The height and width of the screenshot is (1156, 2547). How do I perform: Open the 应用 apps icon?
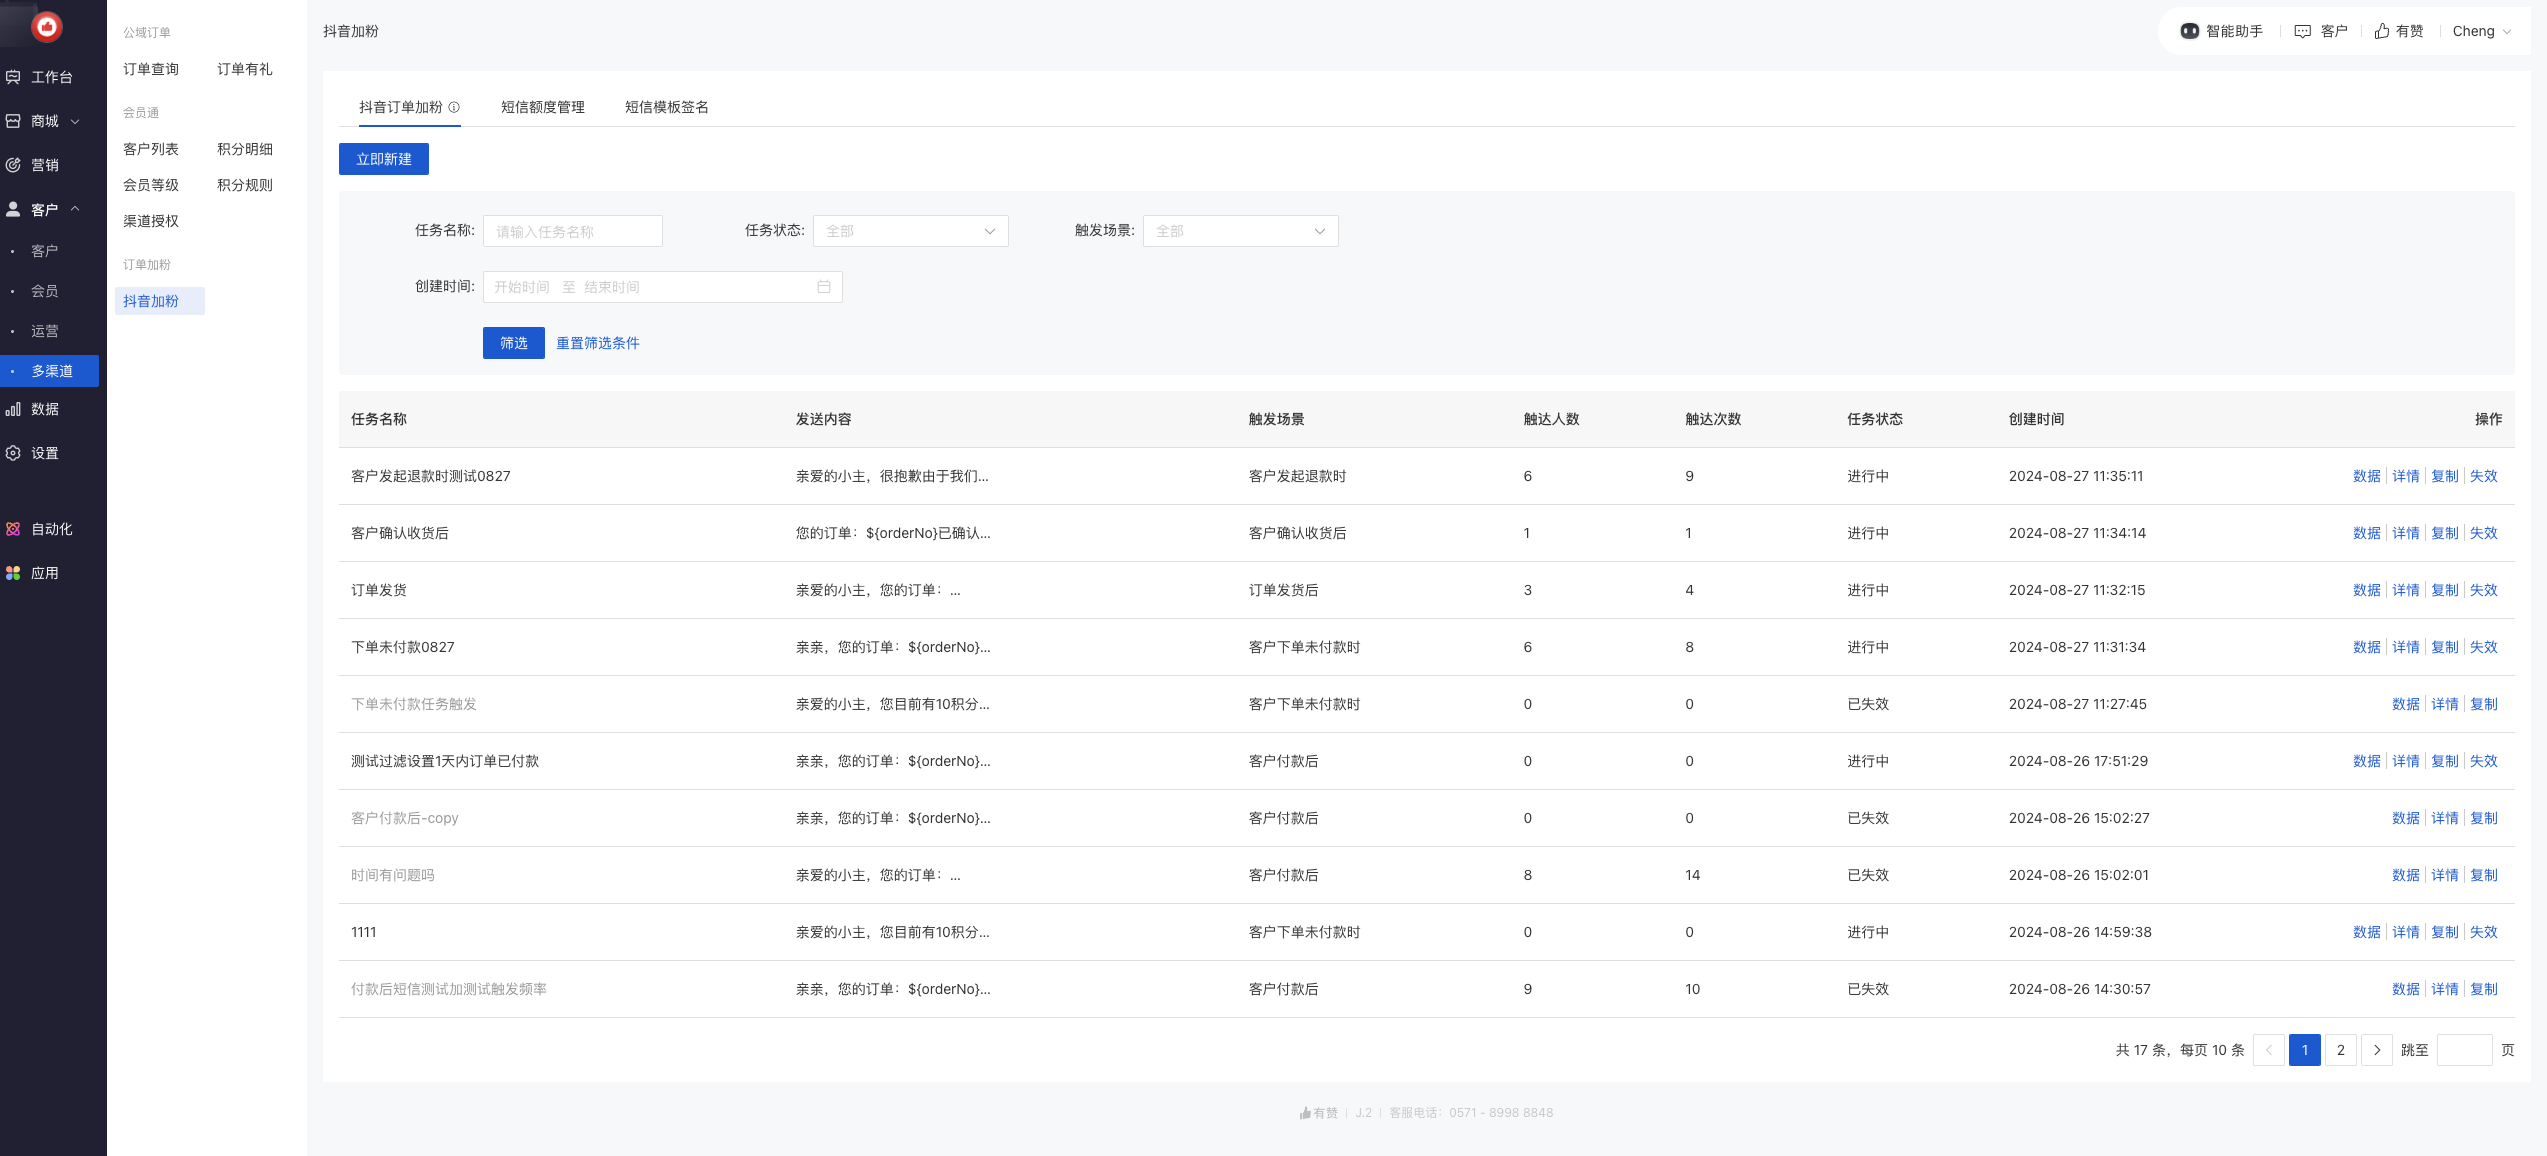pyautogui.click(x=13, y=573)
